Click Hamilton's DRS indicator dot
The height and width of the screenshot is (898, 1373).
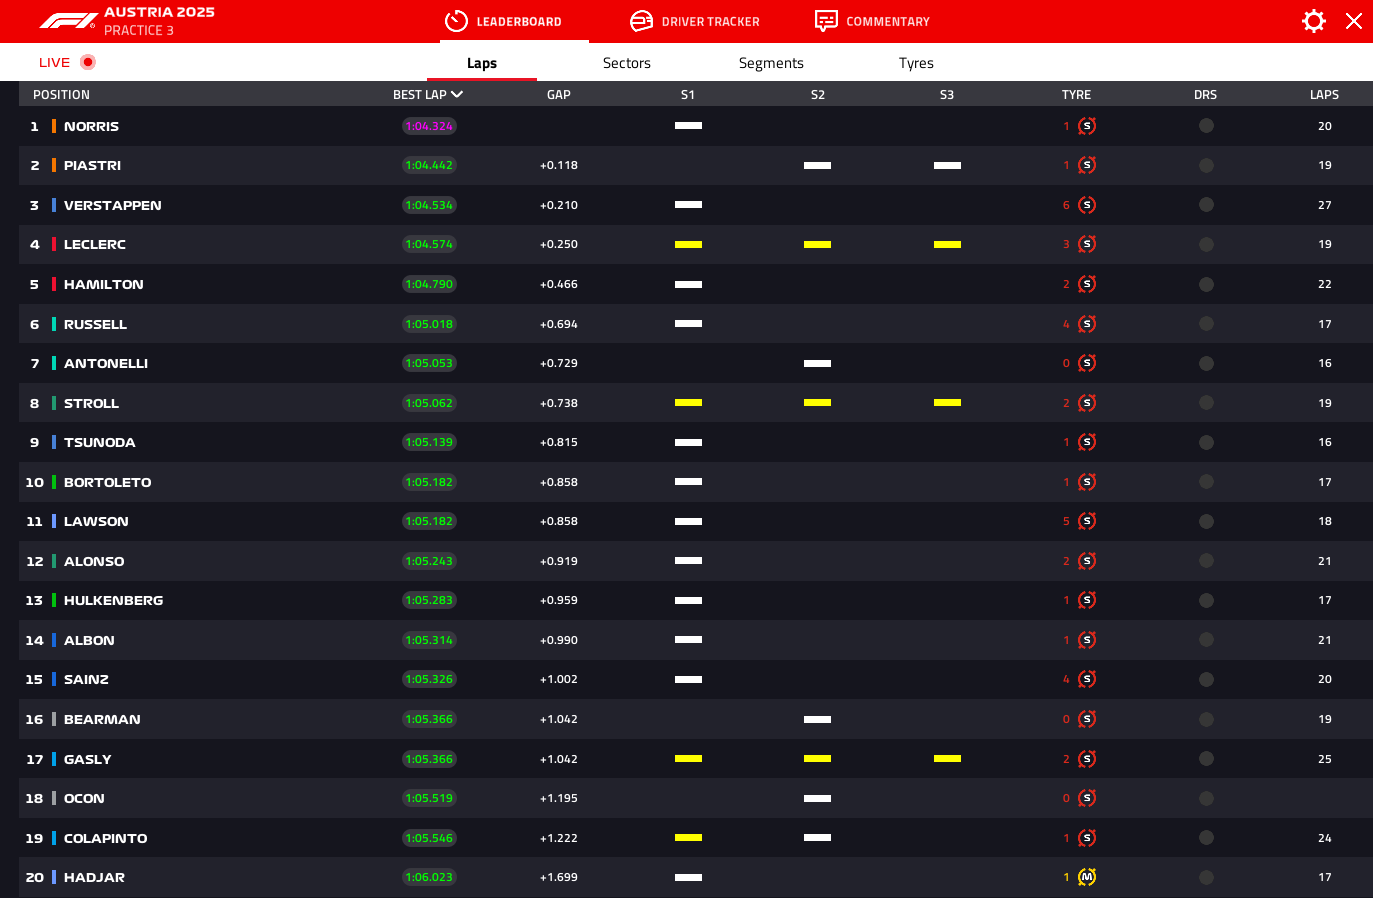tap(1206, 284)
